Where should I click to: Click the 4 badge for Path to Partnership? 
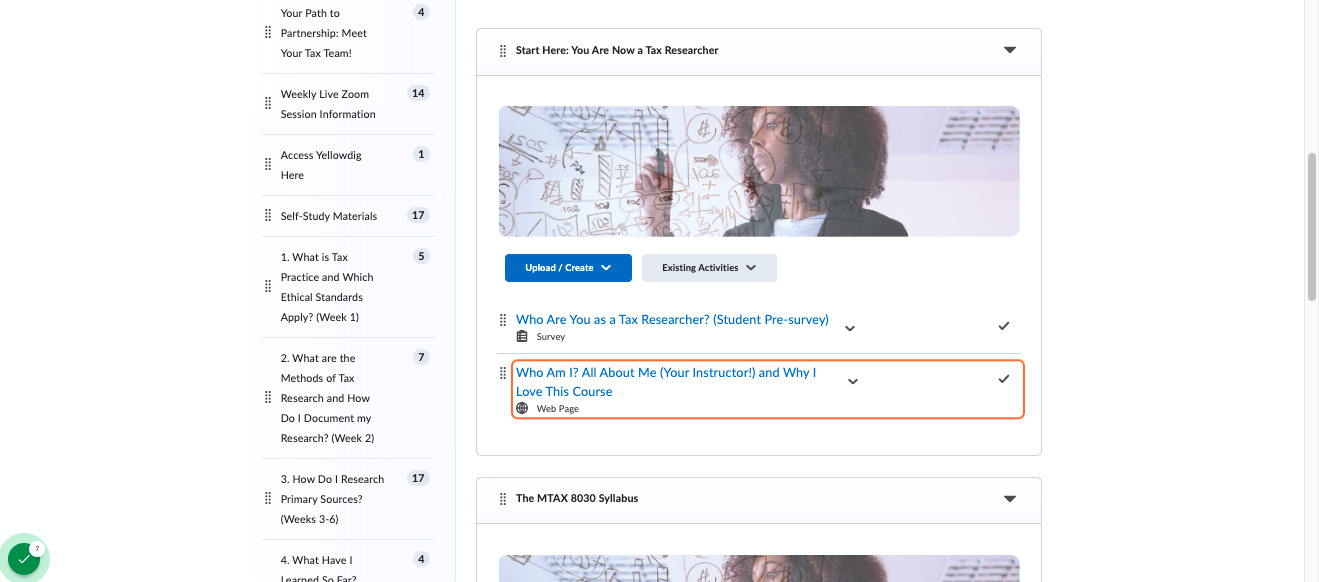421,12
